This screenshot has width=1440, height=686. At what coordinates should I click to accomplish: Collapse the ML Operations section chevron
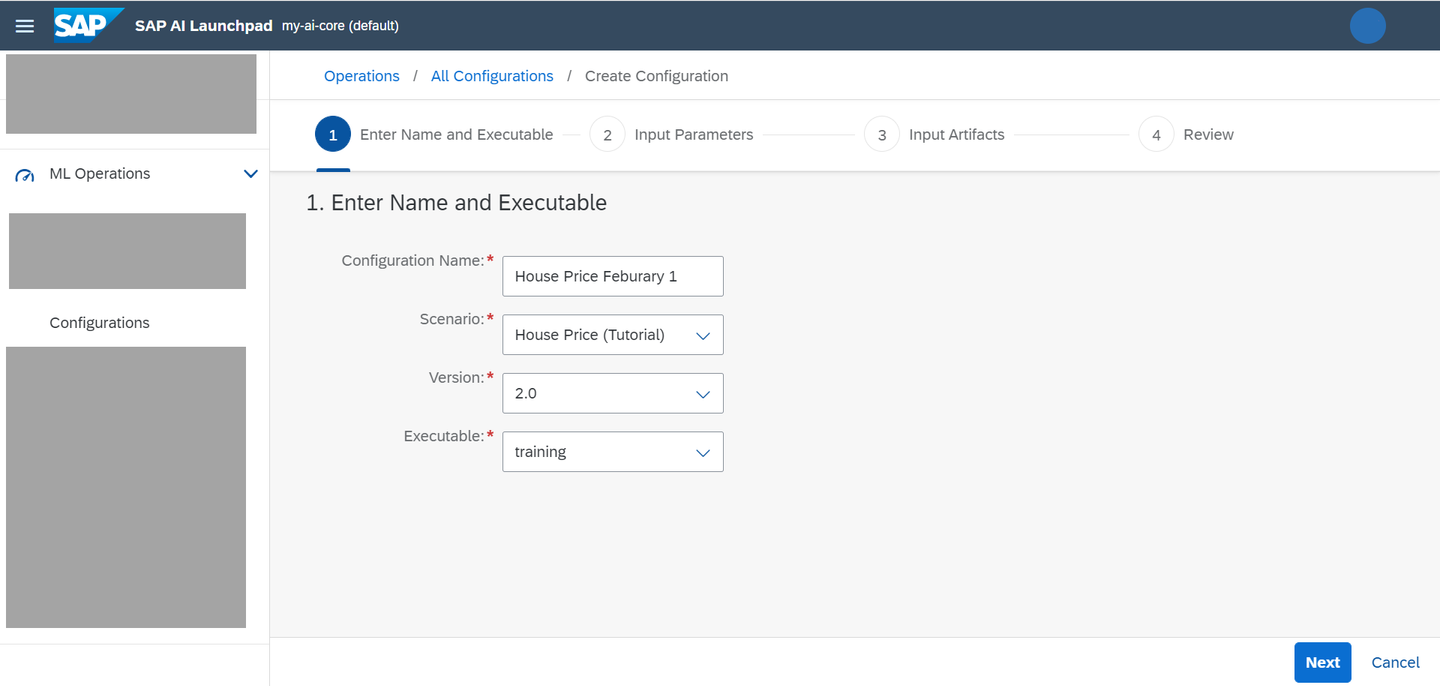pyautogui.click(x=251, y=174)
